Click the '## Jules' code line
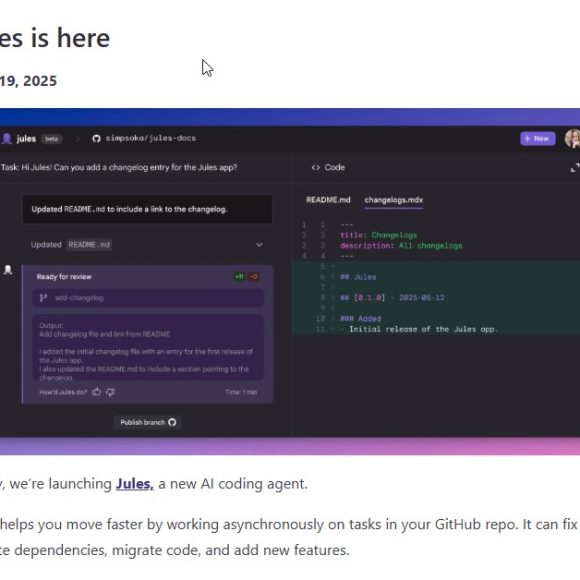The width and height of the screenshot is (580, 580). [358, 277]
